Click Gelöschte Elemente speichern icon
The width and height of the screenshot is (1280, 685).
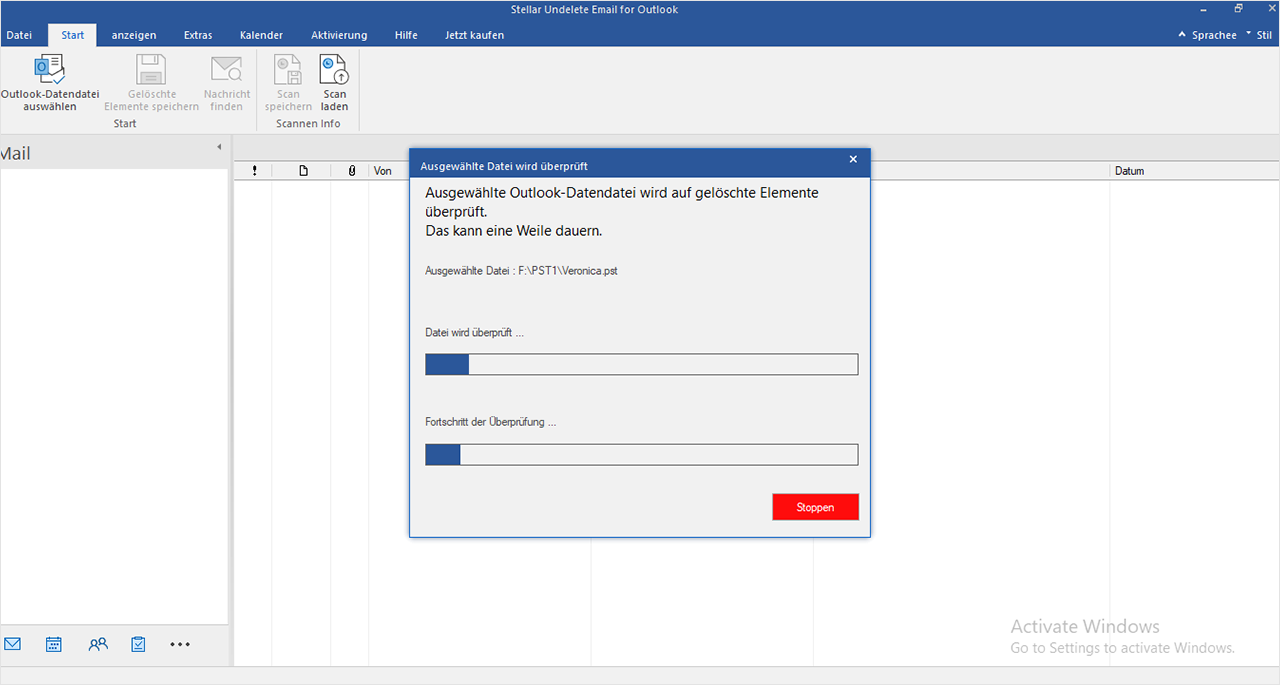151,69
